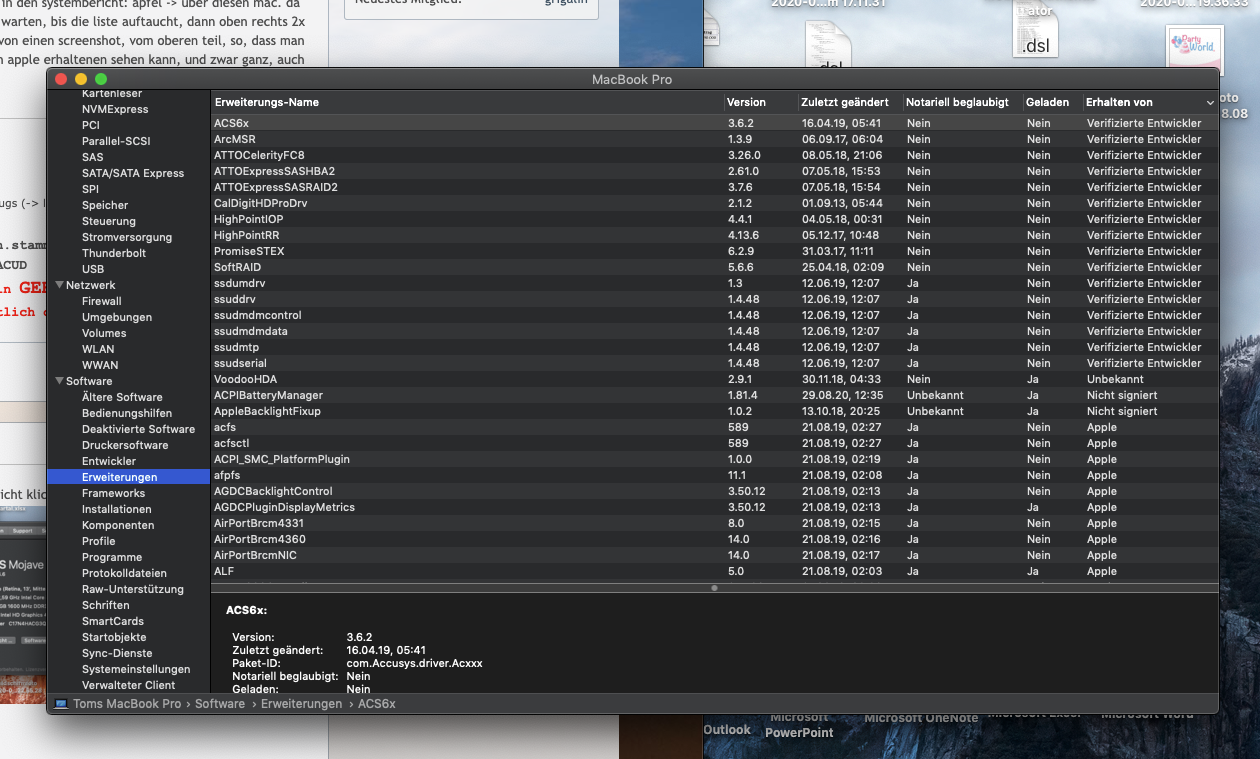This screenshot has width=1260, height=759.
Task: Select the Outlook desktop item label
Action: click(727, 730)
